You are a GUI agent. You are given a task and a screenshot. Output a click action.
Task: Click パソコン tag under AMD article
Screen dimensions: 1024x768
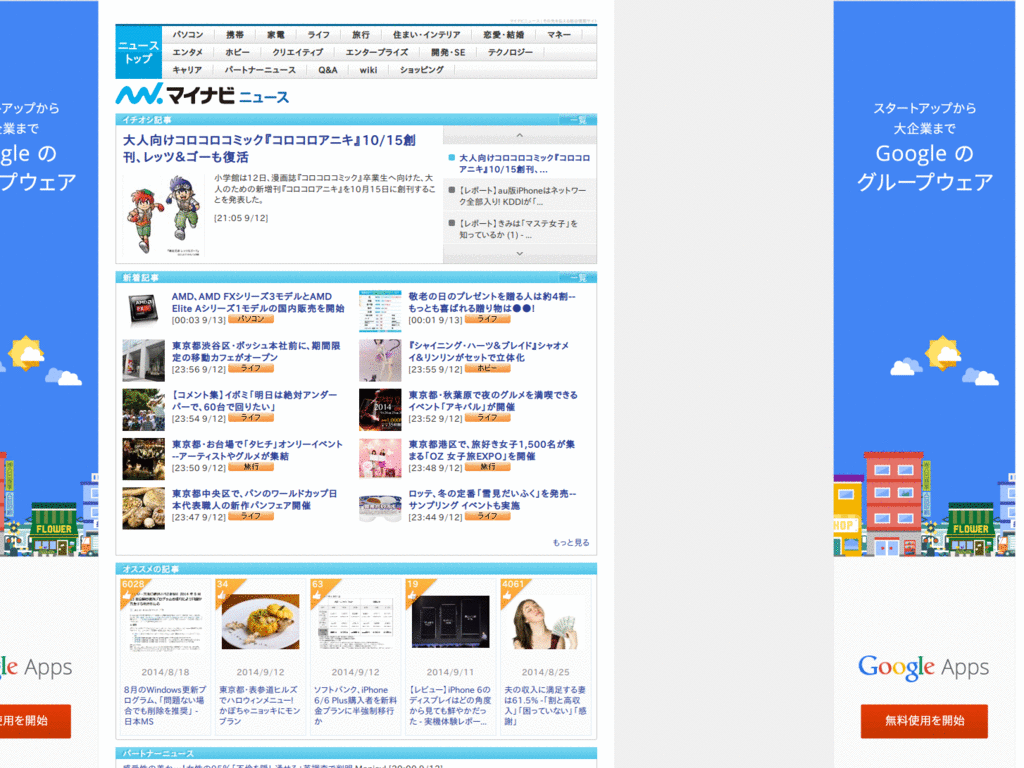251,319
